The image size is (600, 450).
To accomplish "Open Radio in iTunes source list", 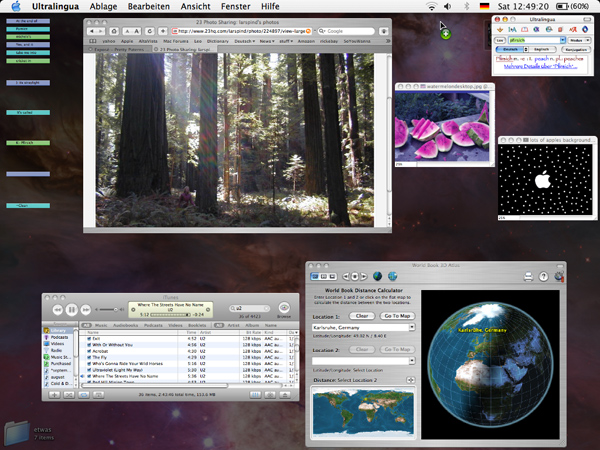I will click(56, 350).
